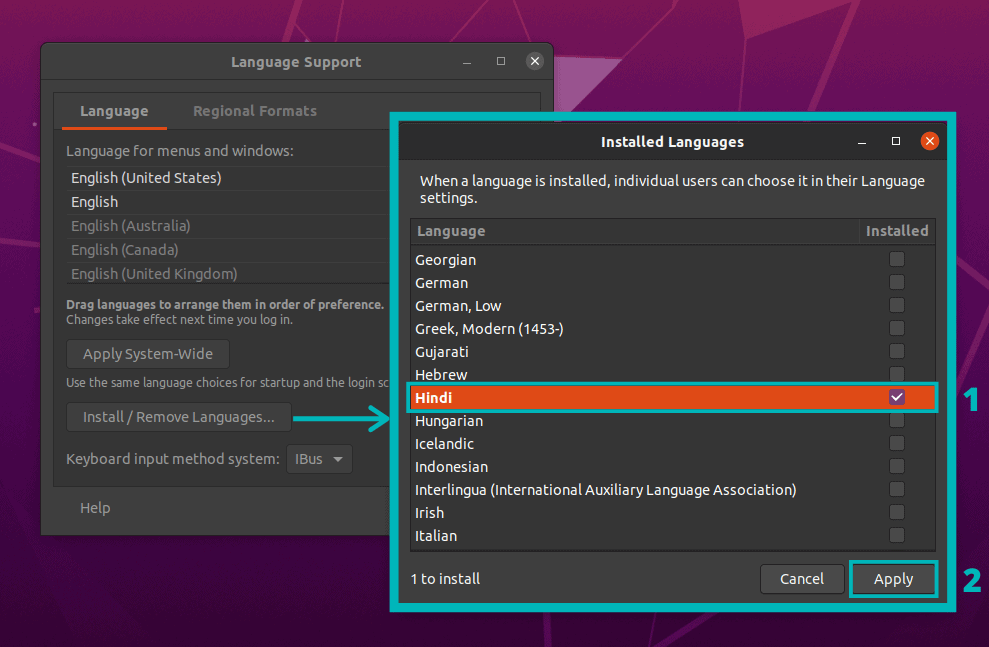Enable Italian in the Installed column
Image resolution: width=989 pixels, height=647 pixels.
(x=896, y=535)
